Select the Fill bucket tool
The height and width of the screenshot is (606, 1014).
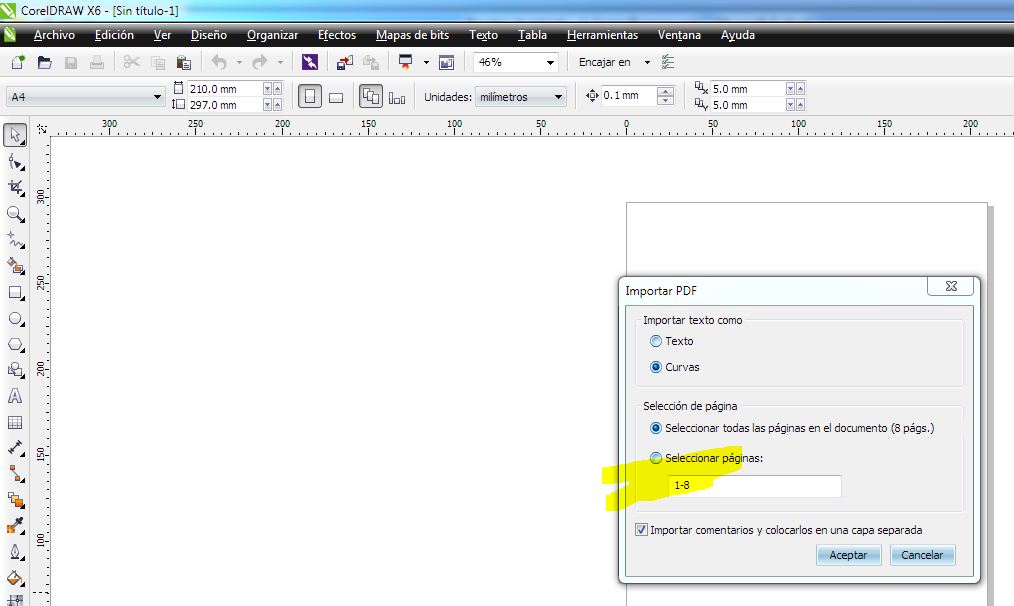16,578
